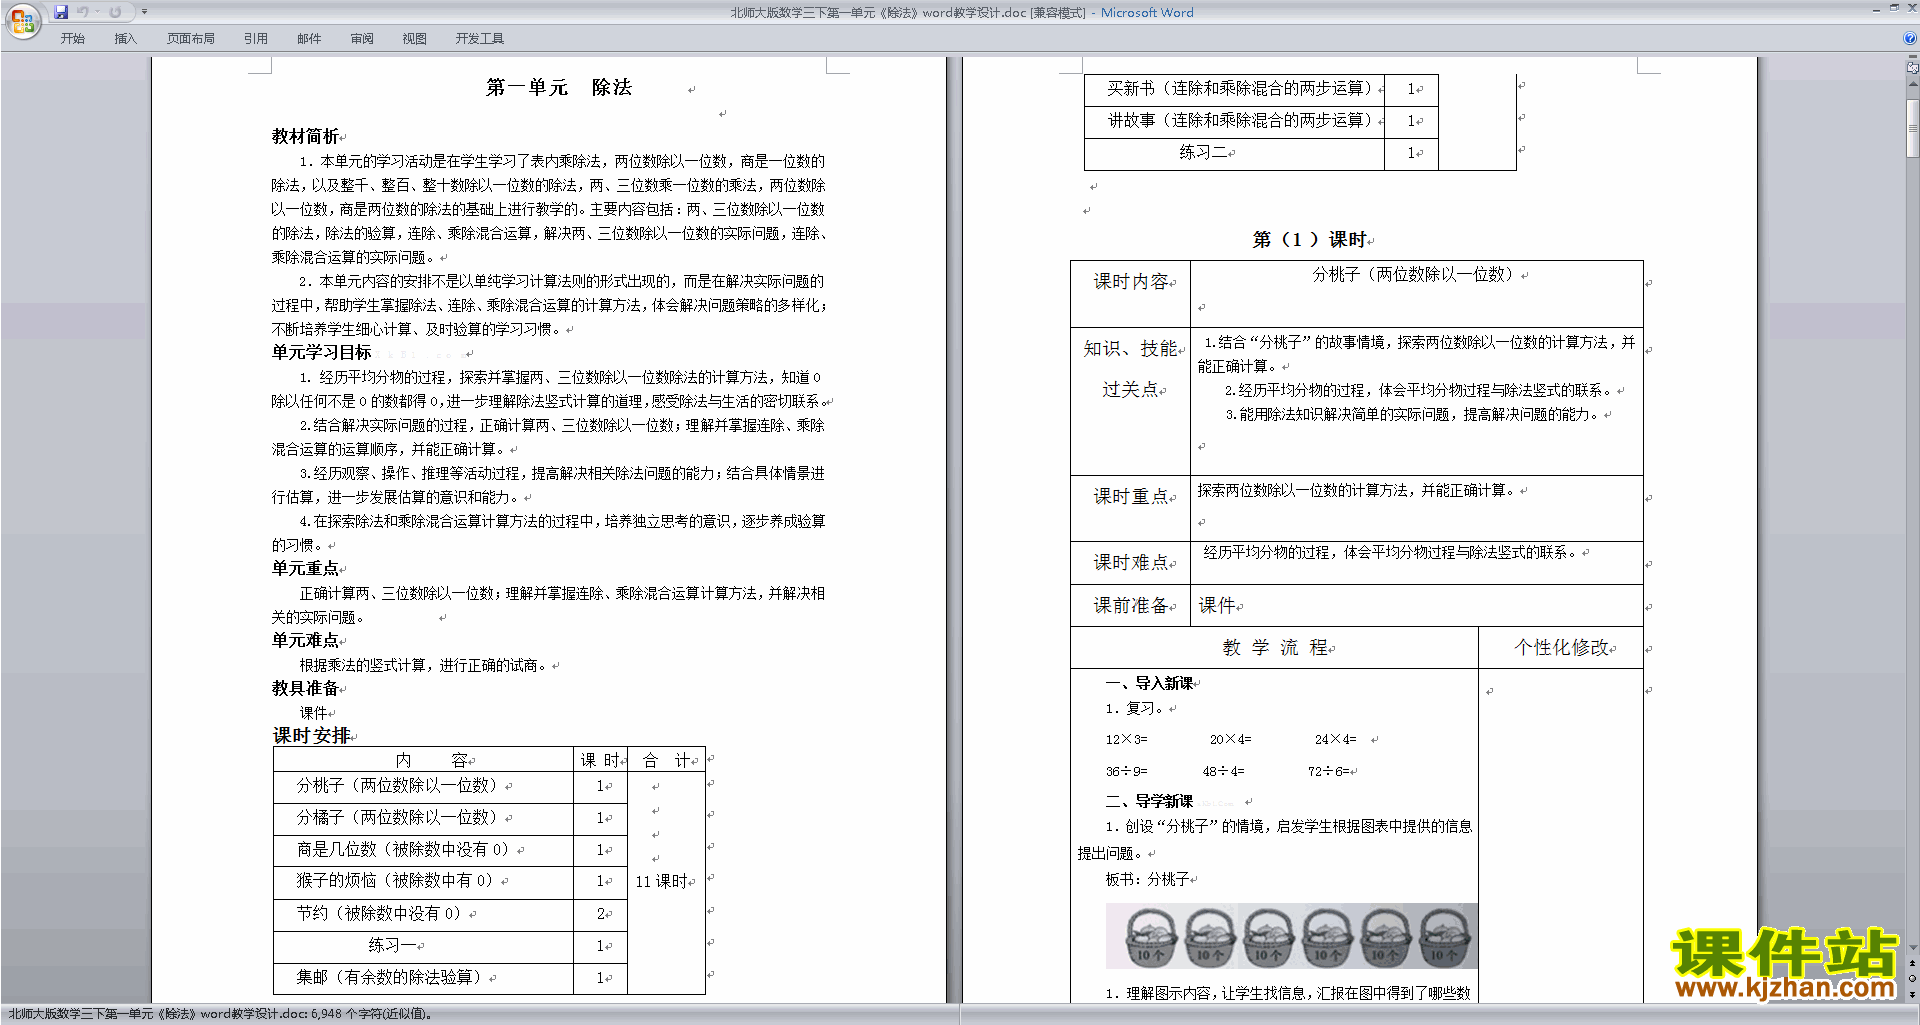Click the title 第一单元 除法
The width and height of the screenshot is (1920, 1025).
tap(559, 88)
